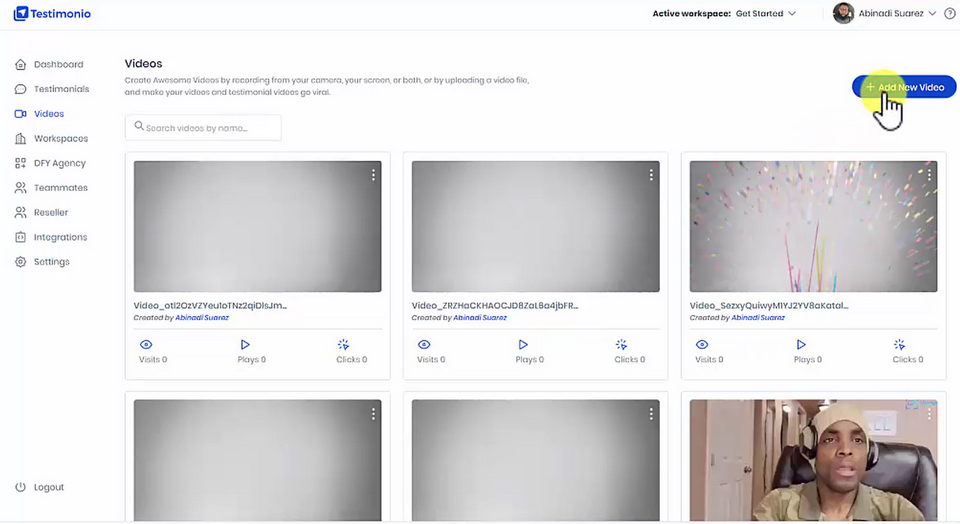Go to Dashboard in the sidebar
Image resolution: width=960 pixels, height=524 pixels.
59,64
